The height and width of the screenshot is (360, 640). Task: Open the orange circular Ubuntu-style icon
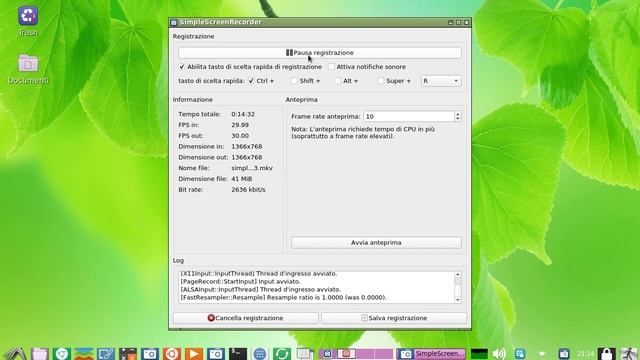(x=172, y=353)
